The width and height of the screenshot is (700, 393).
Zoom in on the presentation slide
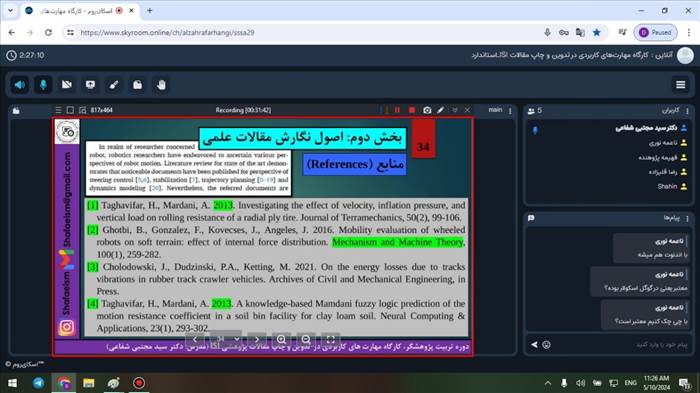click(281, 339)
